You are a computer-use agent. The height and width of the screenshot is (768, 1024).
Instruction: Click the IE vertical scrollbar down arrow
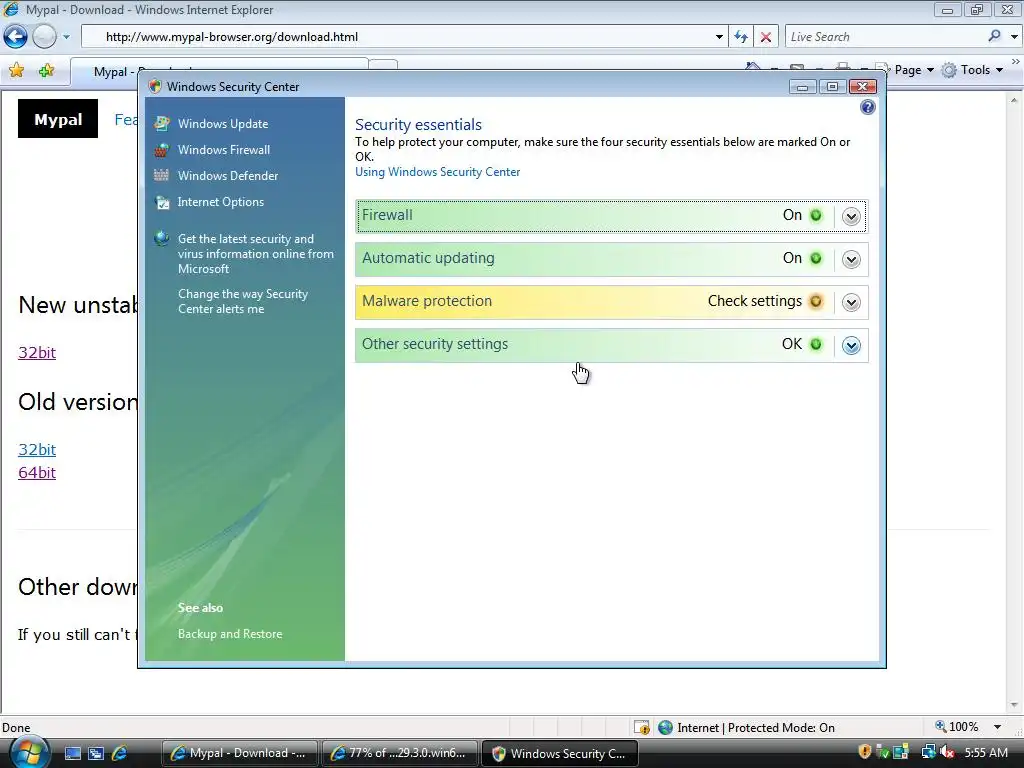point(1014,705)
